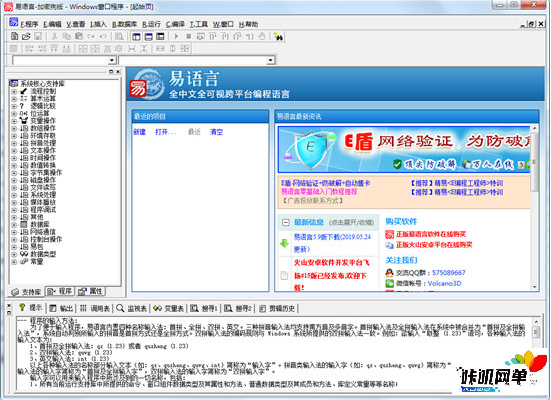This screenshot has width=551, height=400.
Task: Expand the 常量 tree node
Action: [14, 262]
